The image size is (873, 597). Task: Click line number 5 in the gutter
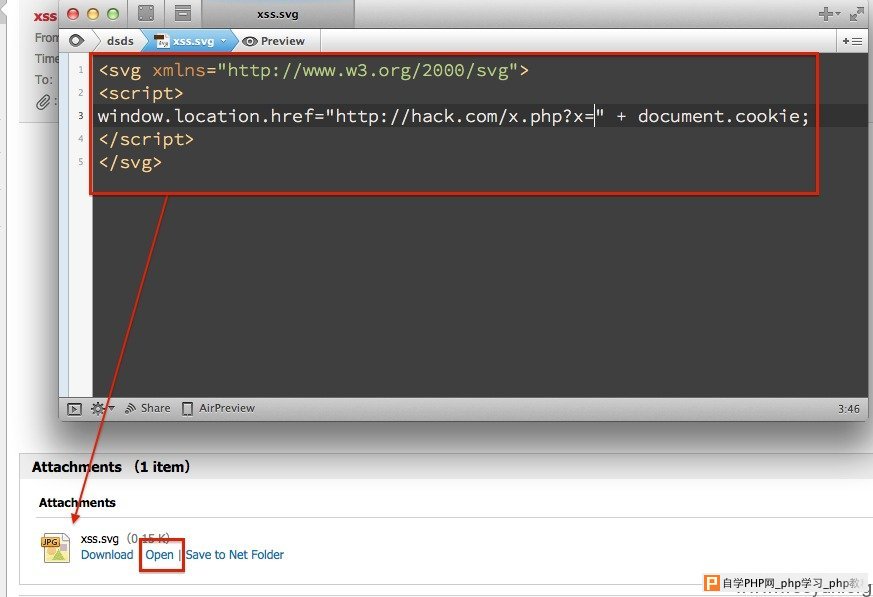click(x=81, y=162)
